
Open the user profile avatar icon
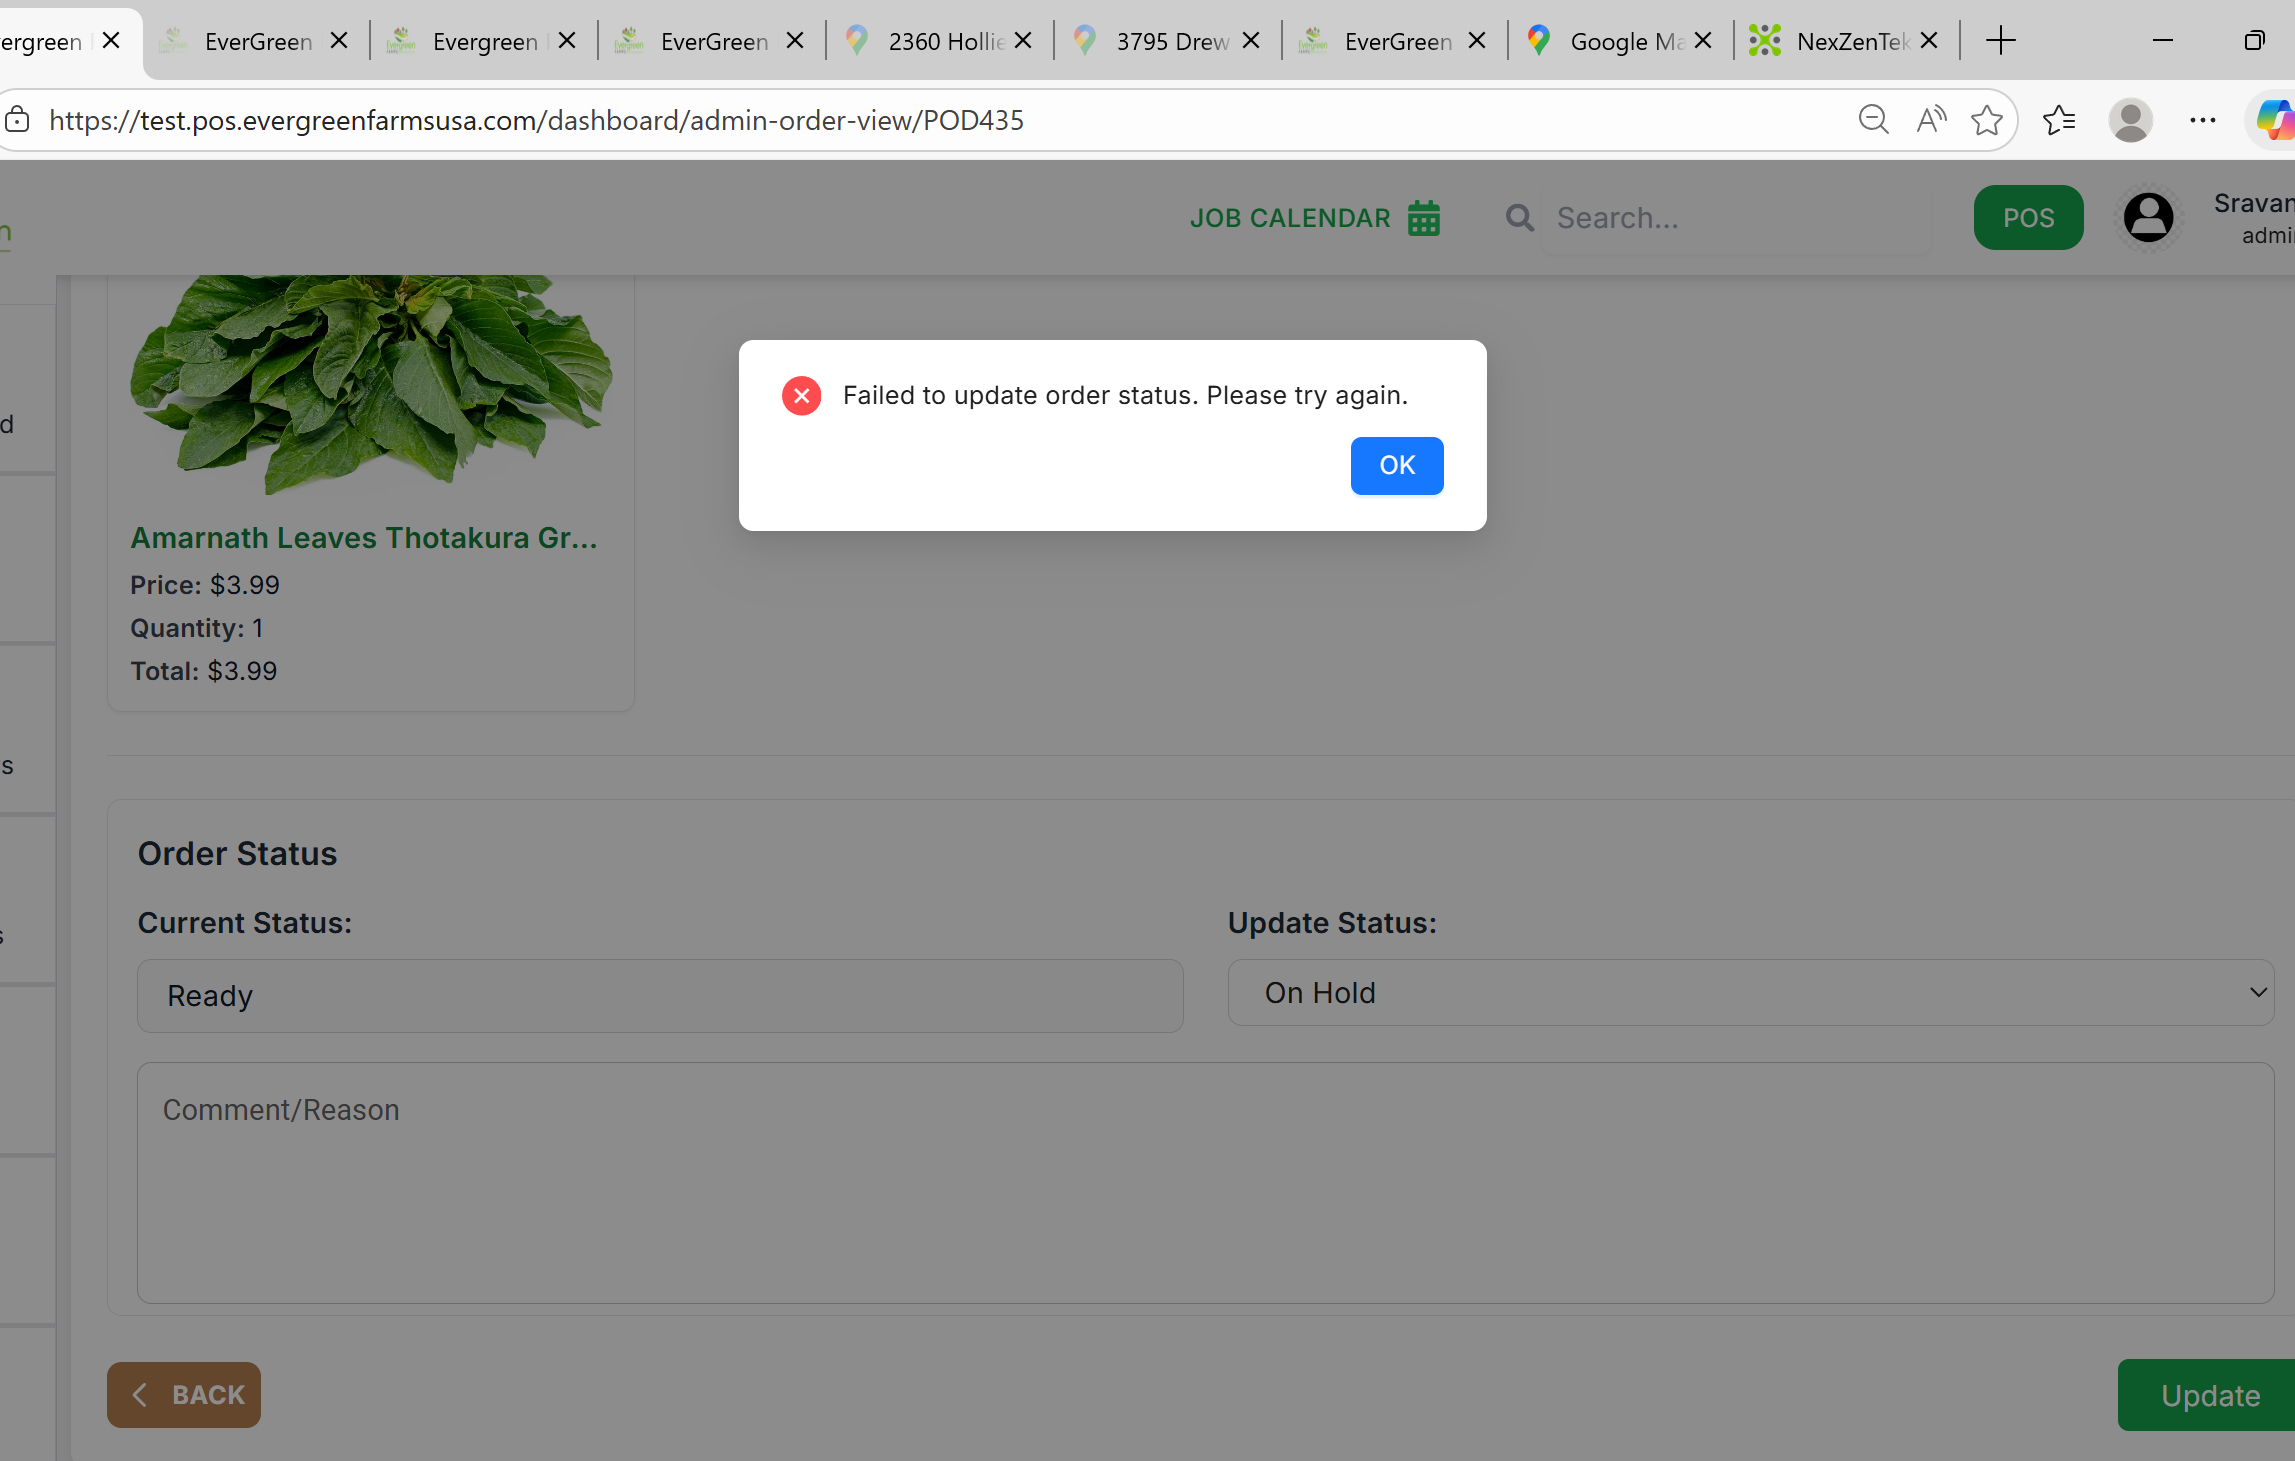(2148, 218)
